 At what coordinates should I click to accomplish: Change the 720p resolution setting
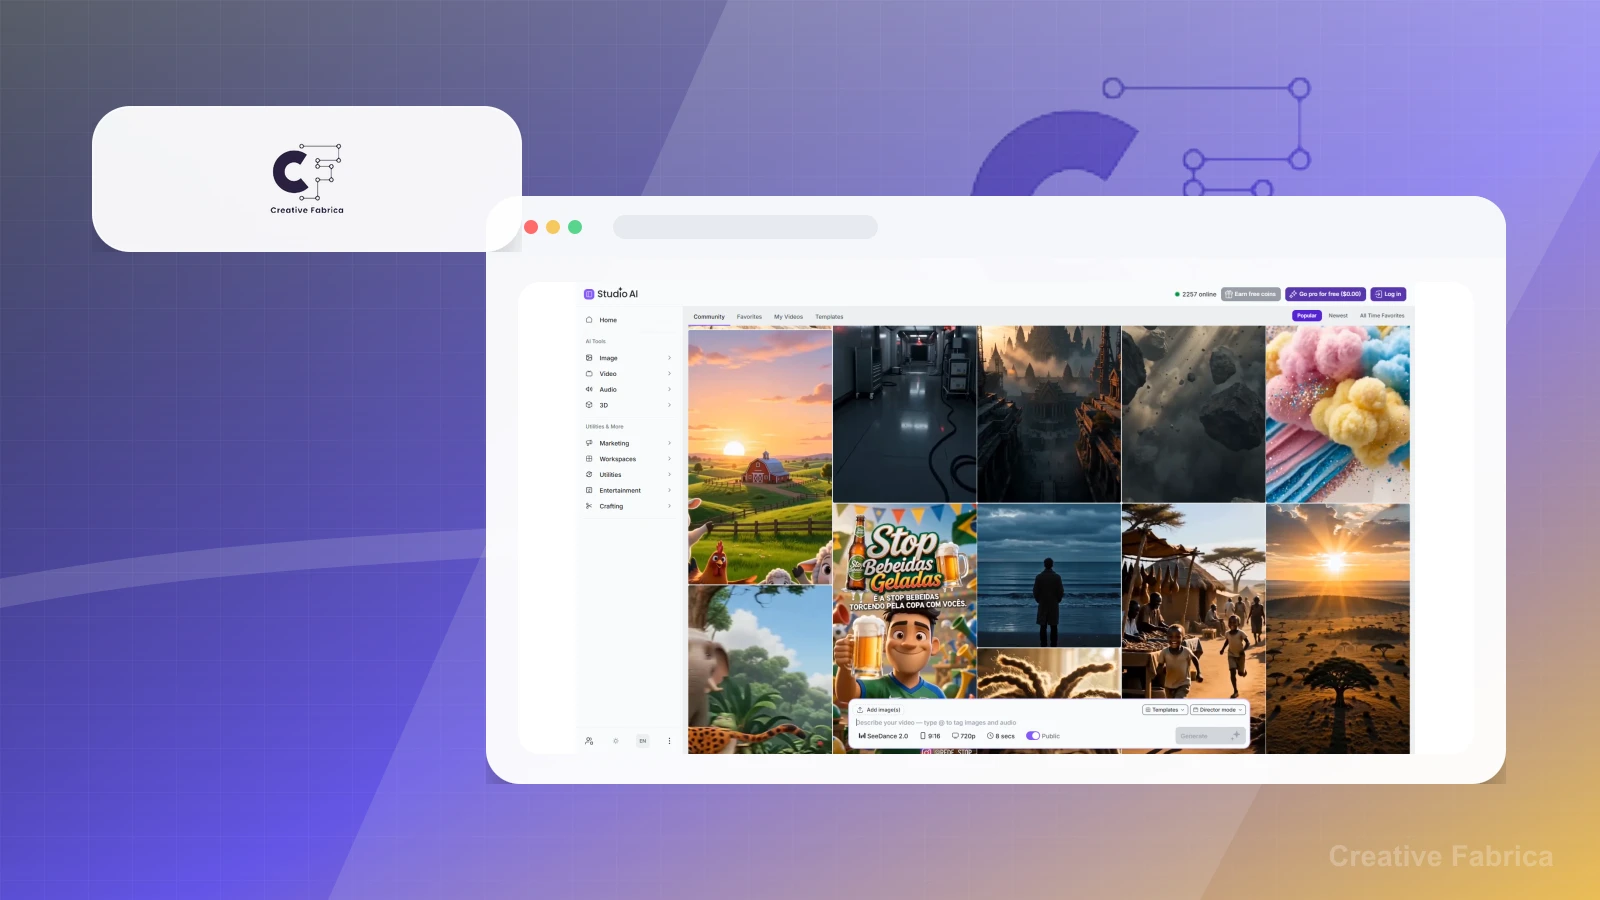964,736
